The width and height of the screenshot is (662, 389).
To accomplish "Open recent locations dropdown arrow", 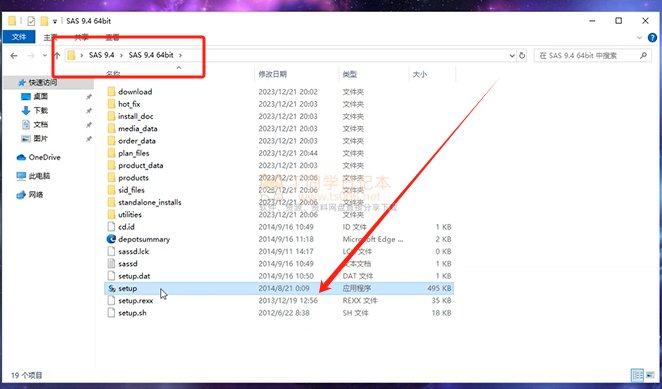I will (x=45, y=55).
